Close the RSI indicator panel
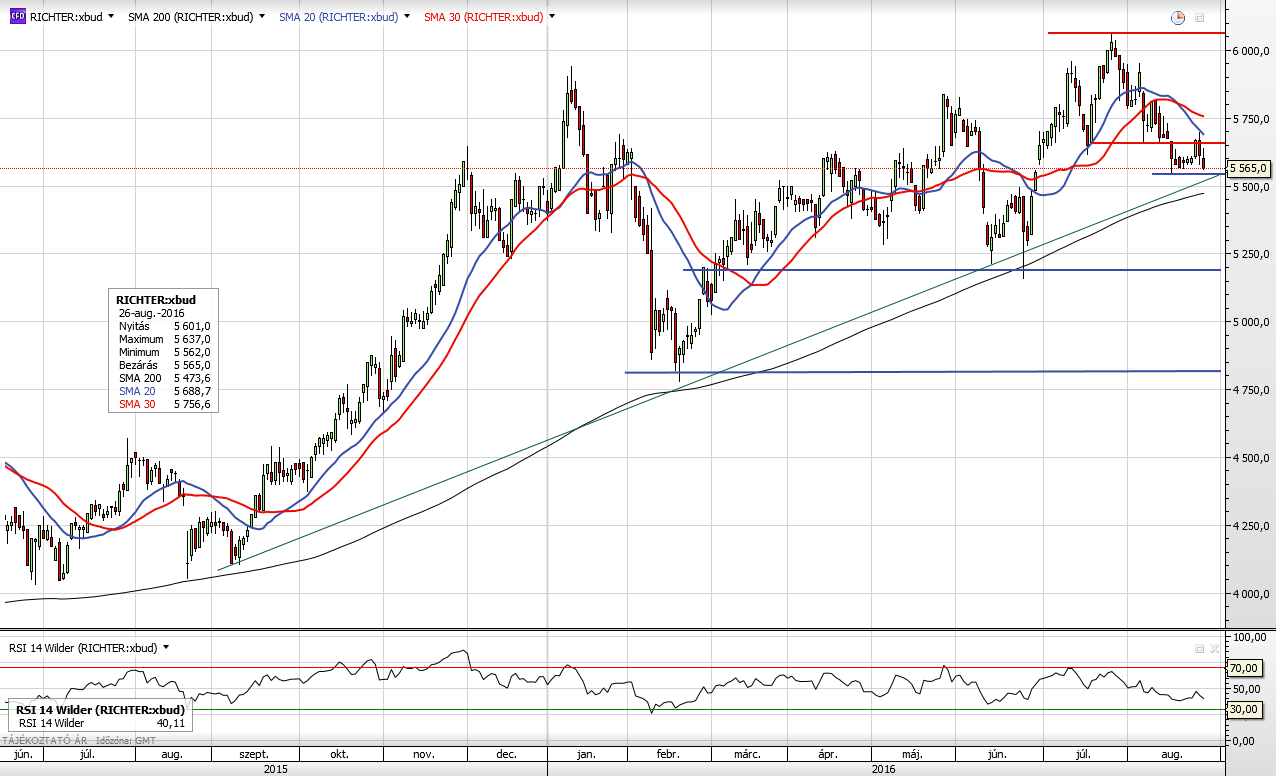The width and height of the screenshot is (1276, 776). pos(1215,648)
